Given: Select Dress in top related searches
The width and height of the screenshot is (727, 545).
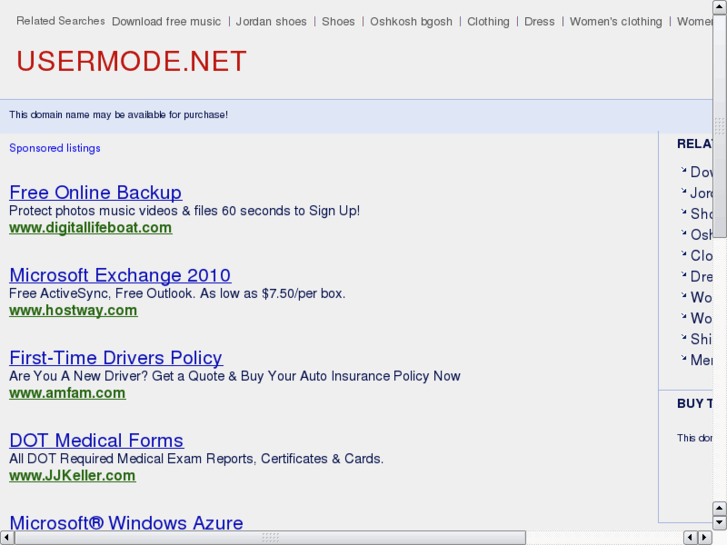Looking at the screenshot, I should [x=539, y=22].
